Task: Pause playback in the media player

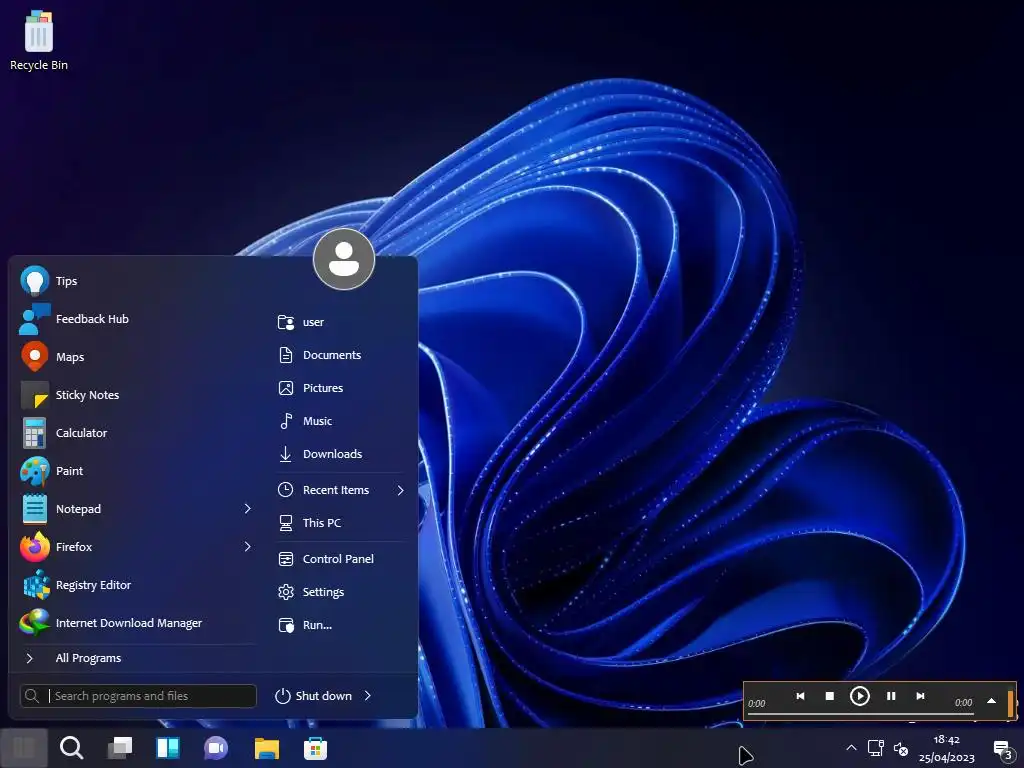Action: (891, 696)
